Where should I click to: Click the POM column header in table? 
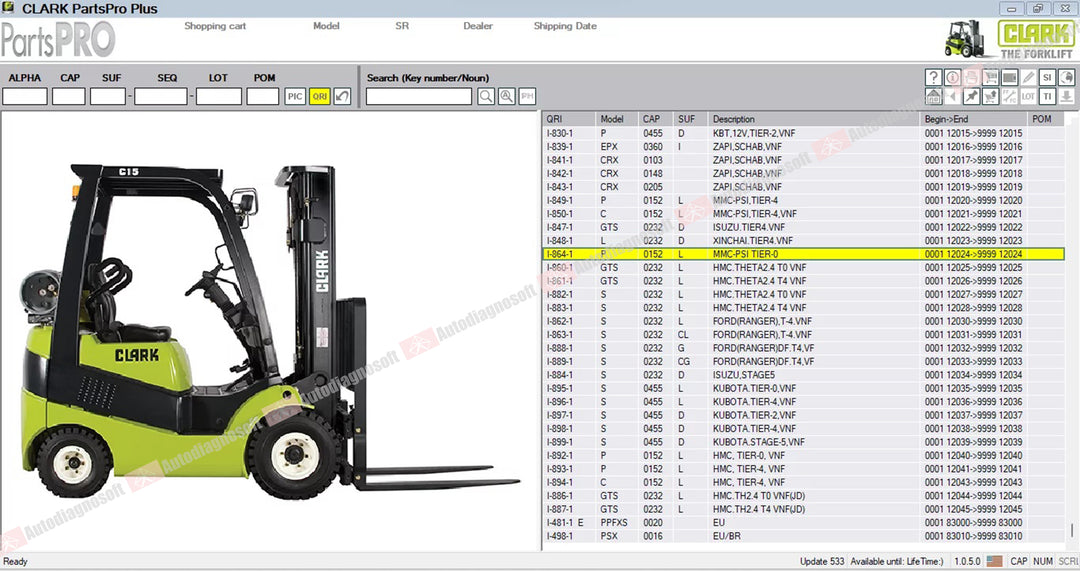pyautogui.click(x=1045, y=119)
